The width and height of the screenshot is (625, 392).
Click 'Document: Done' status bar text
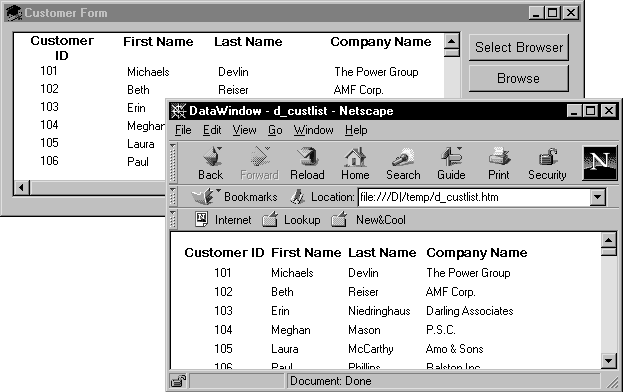(x=330, y=381)
